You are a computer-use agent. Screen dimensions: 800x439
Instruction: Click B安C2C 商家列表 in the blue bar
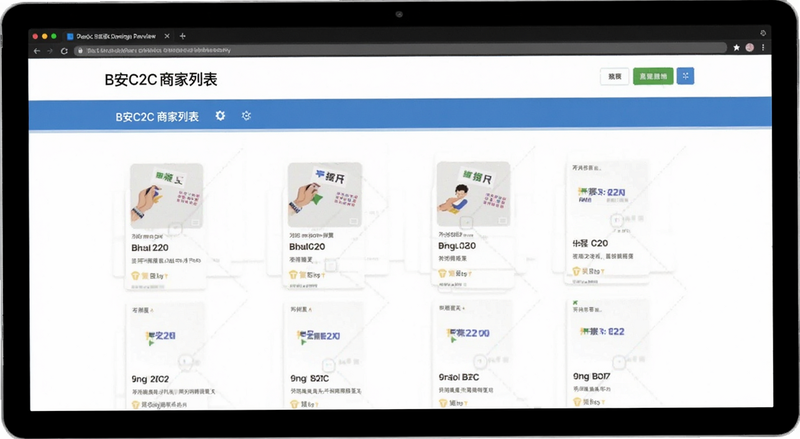(x=157, y=116)
